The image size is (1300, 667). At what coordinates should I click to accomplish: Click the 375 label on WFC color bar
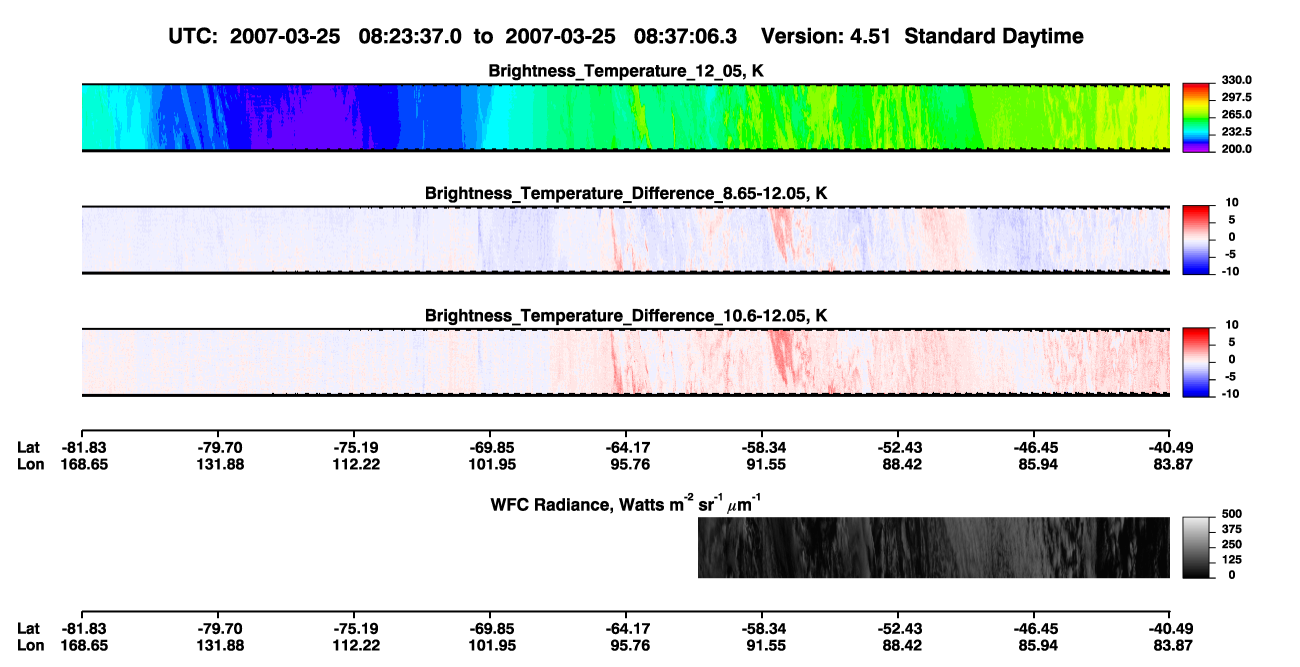pos(1230,529)
